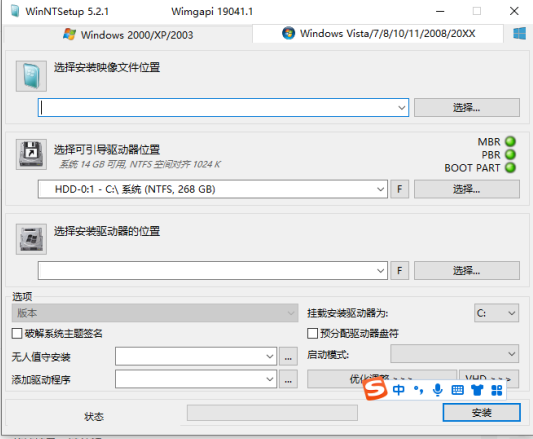
Task: Toggle Chinese mode in Sogou input bar
Action: click(x=399, y=390)
